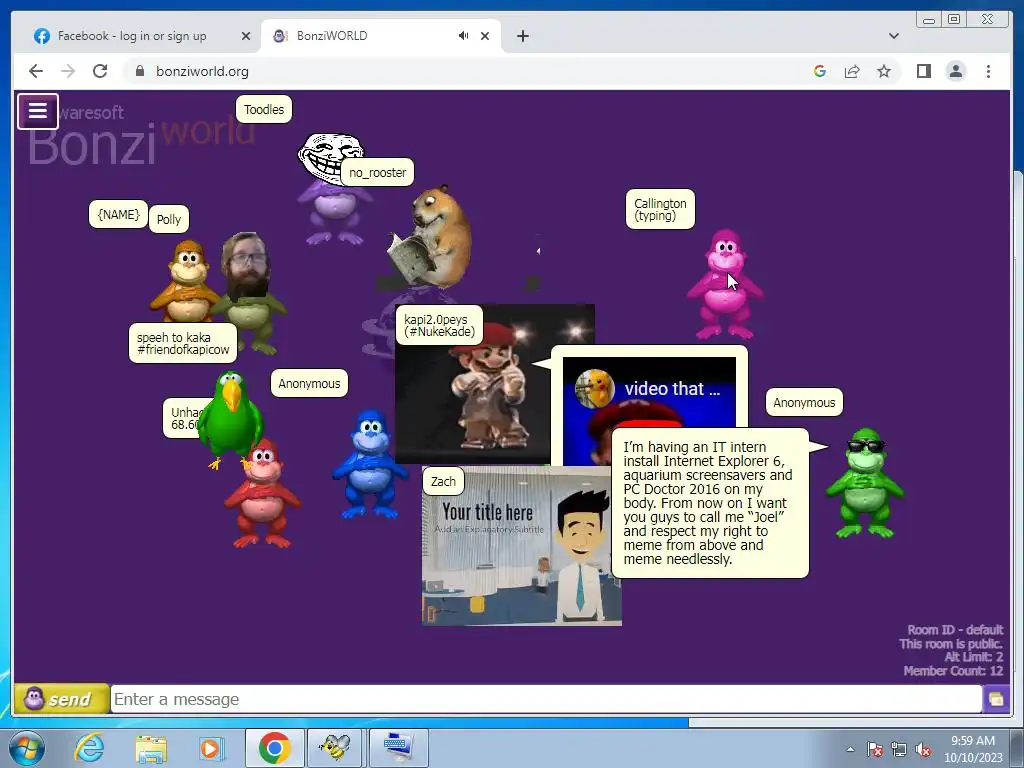Click Anonymous tag above green Bonzi
The width and height of the screenshot is (1024, 768).
(804, 402)
